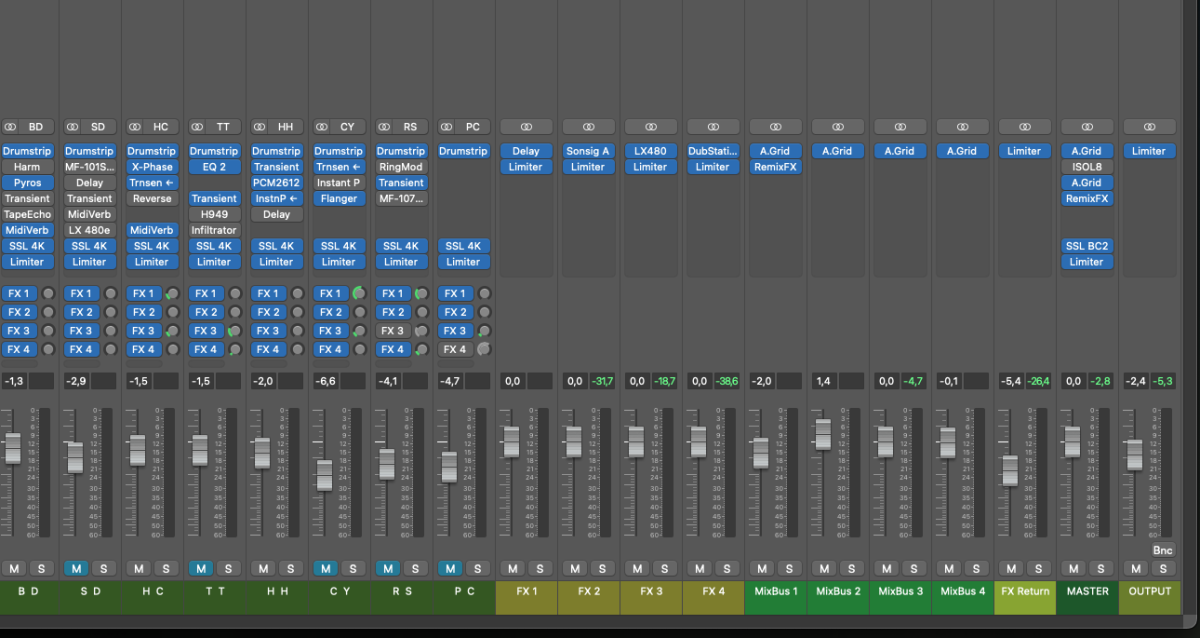The image size is (1200, 638).
Task: Click the stereo format icon on FX 2 strip
Action: click(588, 127)
